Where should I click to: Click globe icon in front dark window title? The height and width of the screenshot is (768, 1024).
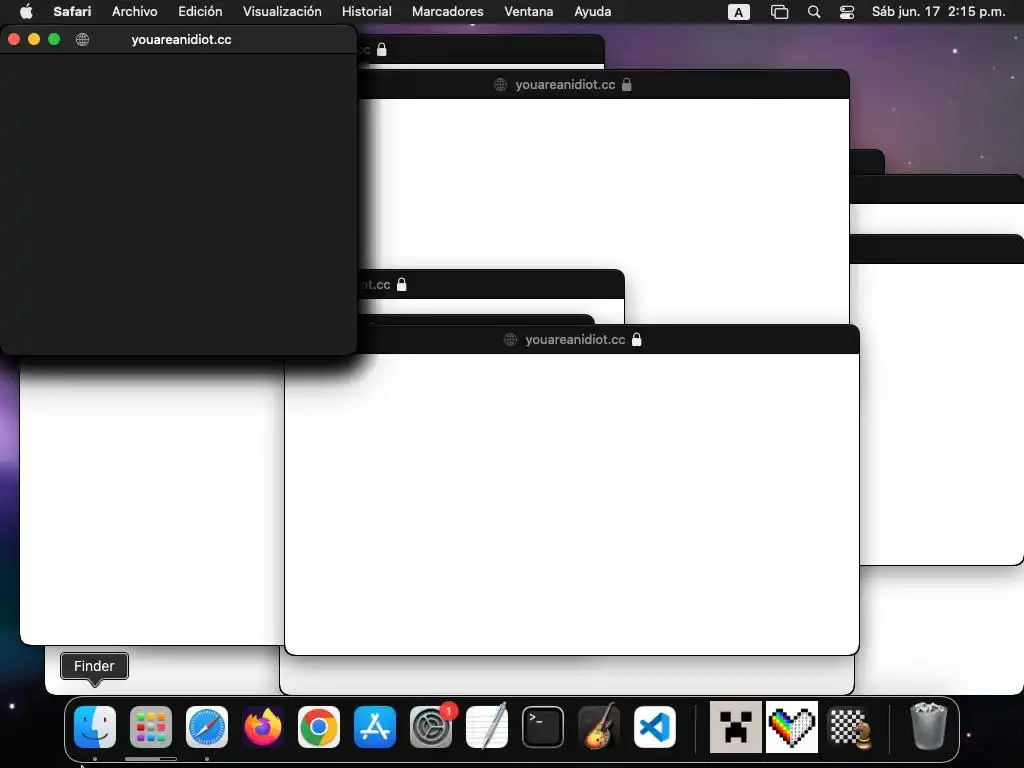point(82,39)
